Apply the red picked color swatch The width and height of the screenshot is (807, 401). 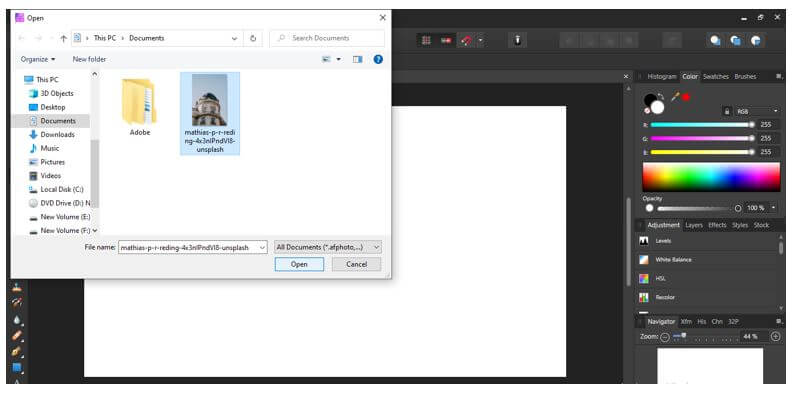pyautogui.click(x=686, y=97)
